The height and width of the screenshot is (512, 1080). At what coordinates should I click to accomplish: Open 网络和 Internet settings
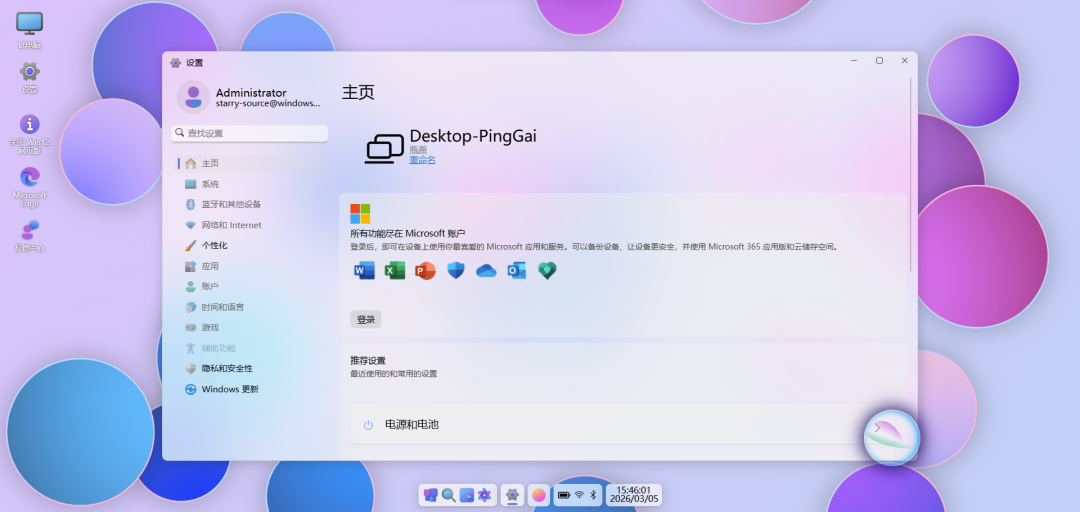[x=249, y=225]
